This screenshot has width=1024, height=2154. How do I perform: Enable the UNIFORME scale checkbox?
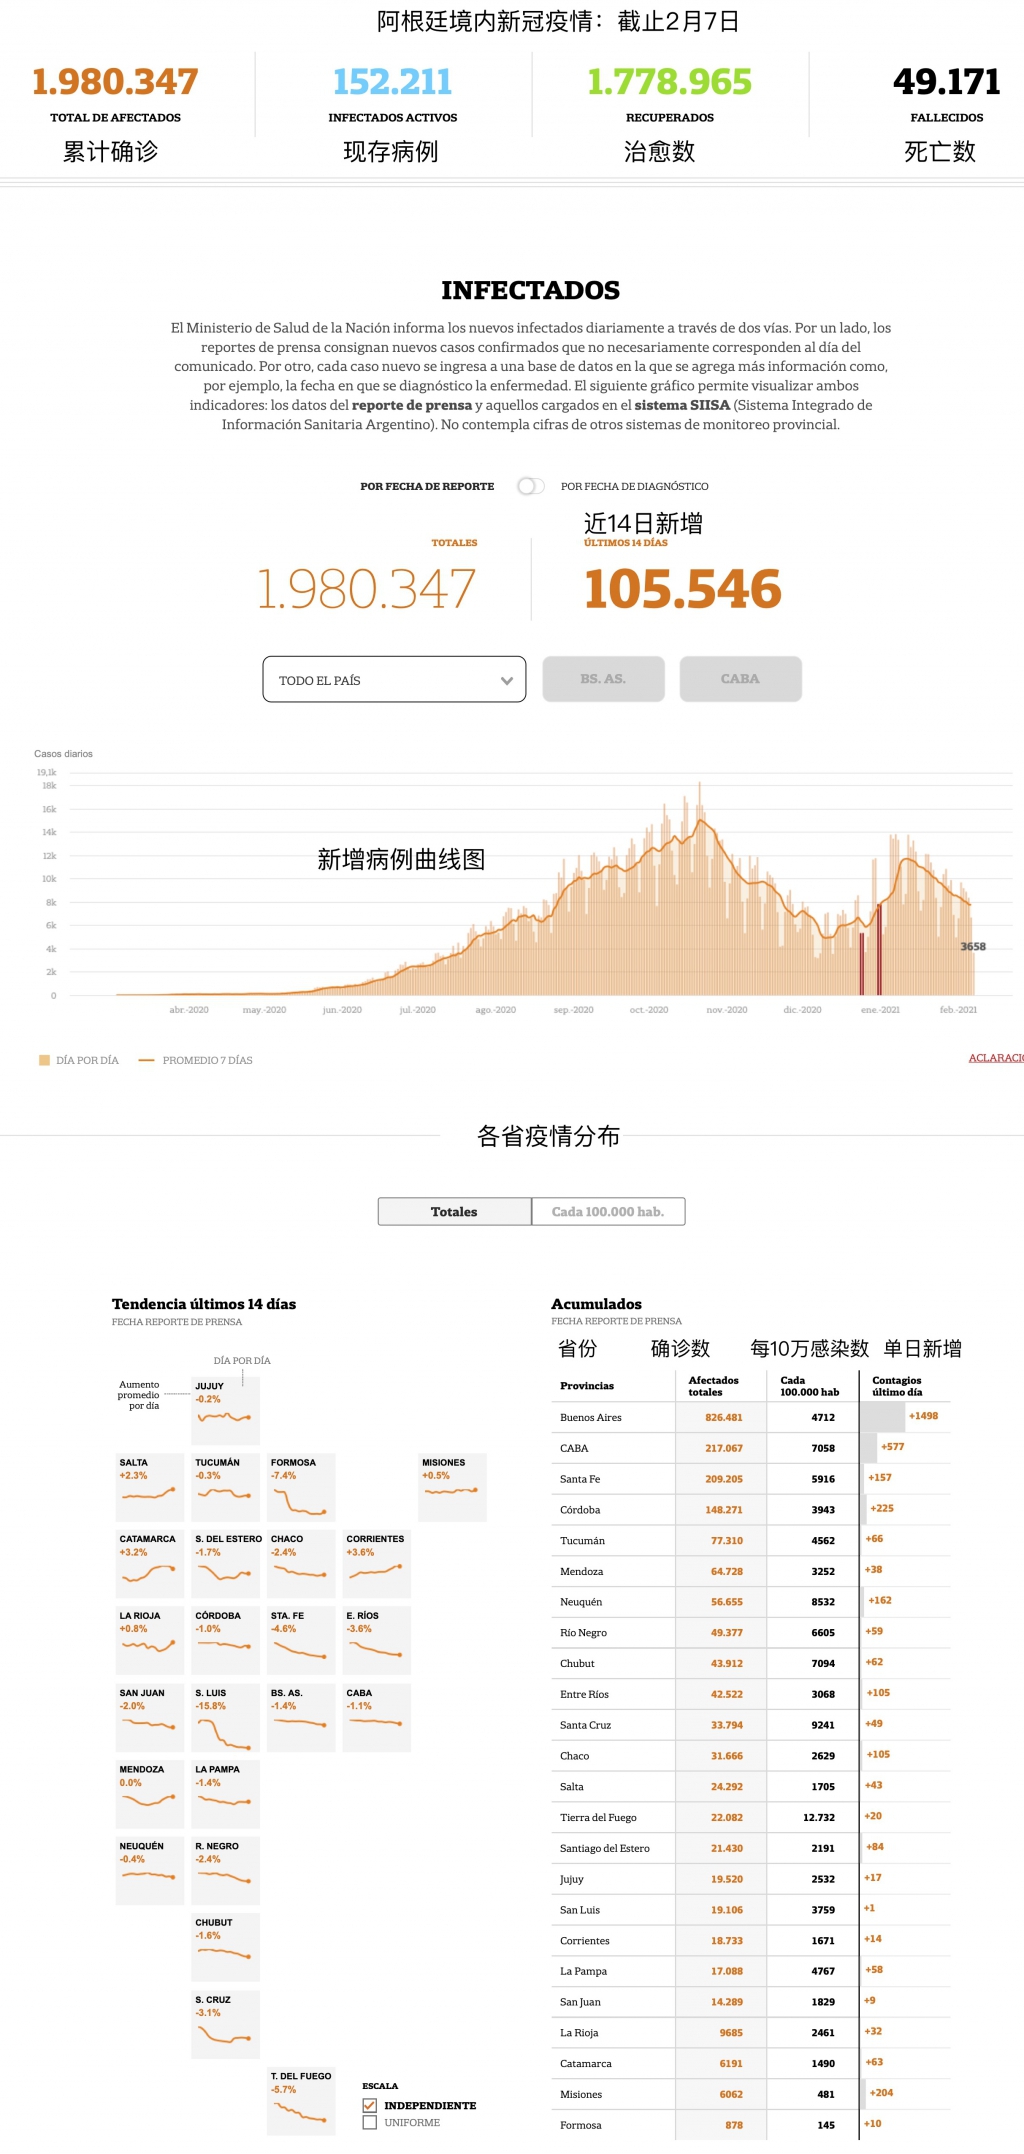[370, 2122]
